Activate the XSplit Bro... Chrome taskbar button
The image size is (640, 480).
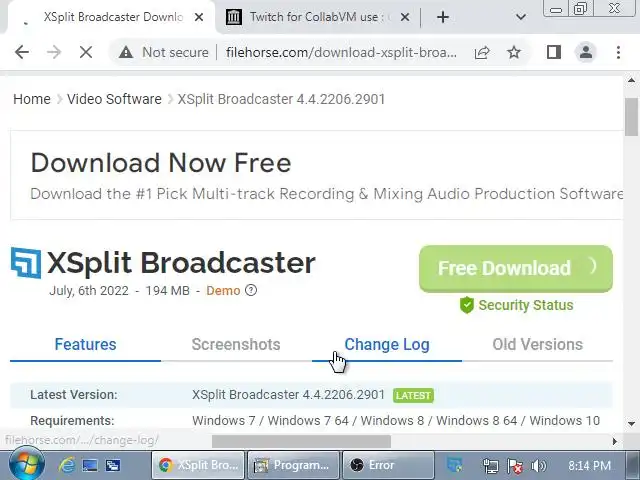point(198,465)
